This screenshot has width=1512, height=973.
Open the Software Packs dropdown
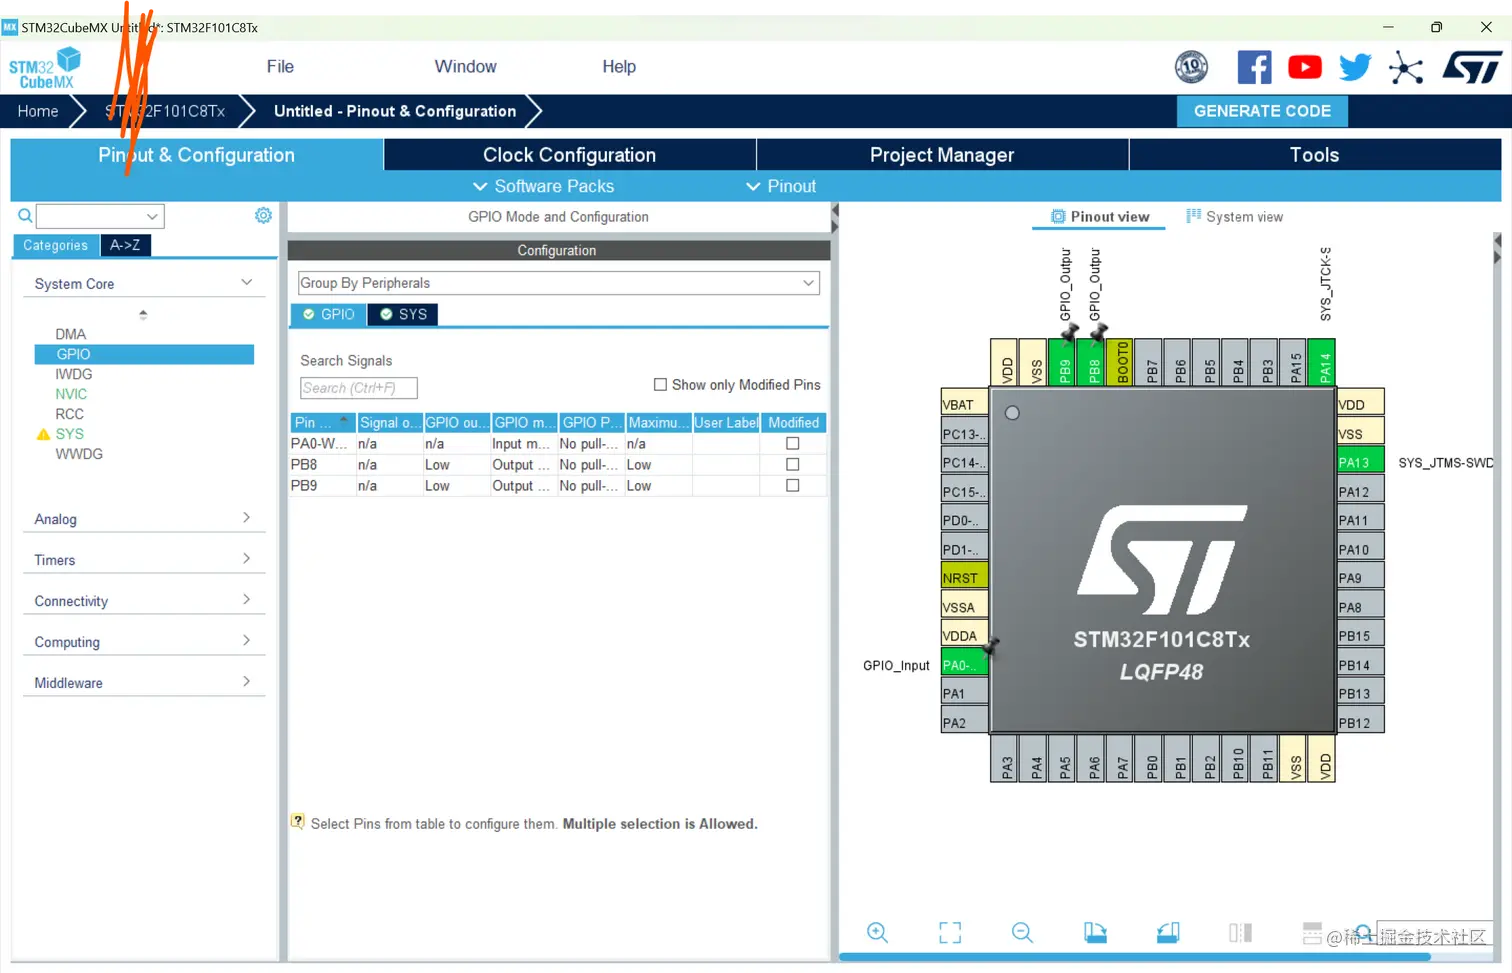pos(543,186)
